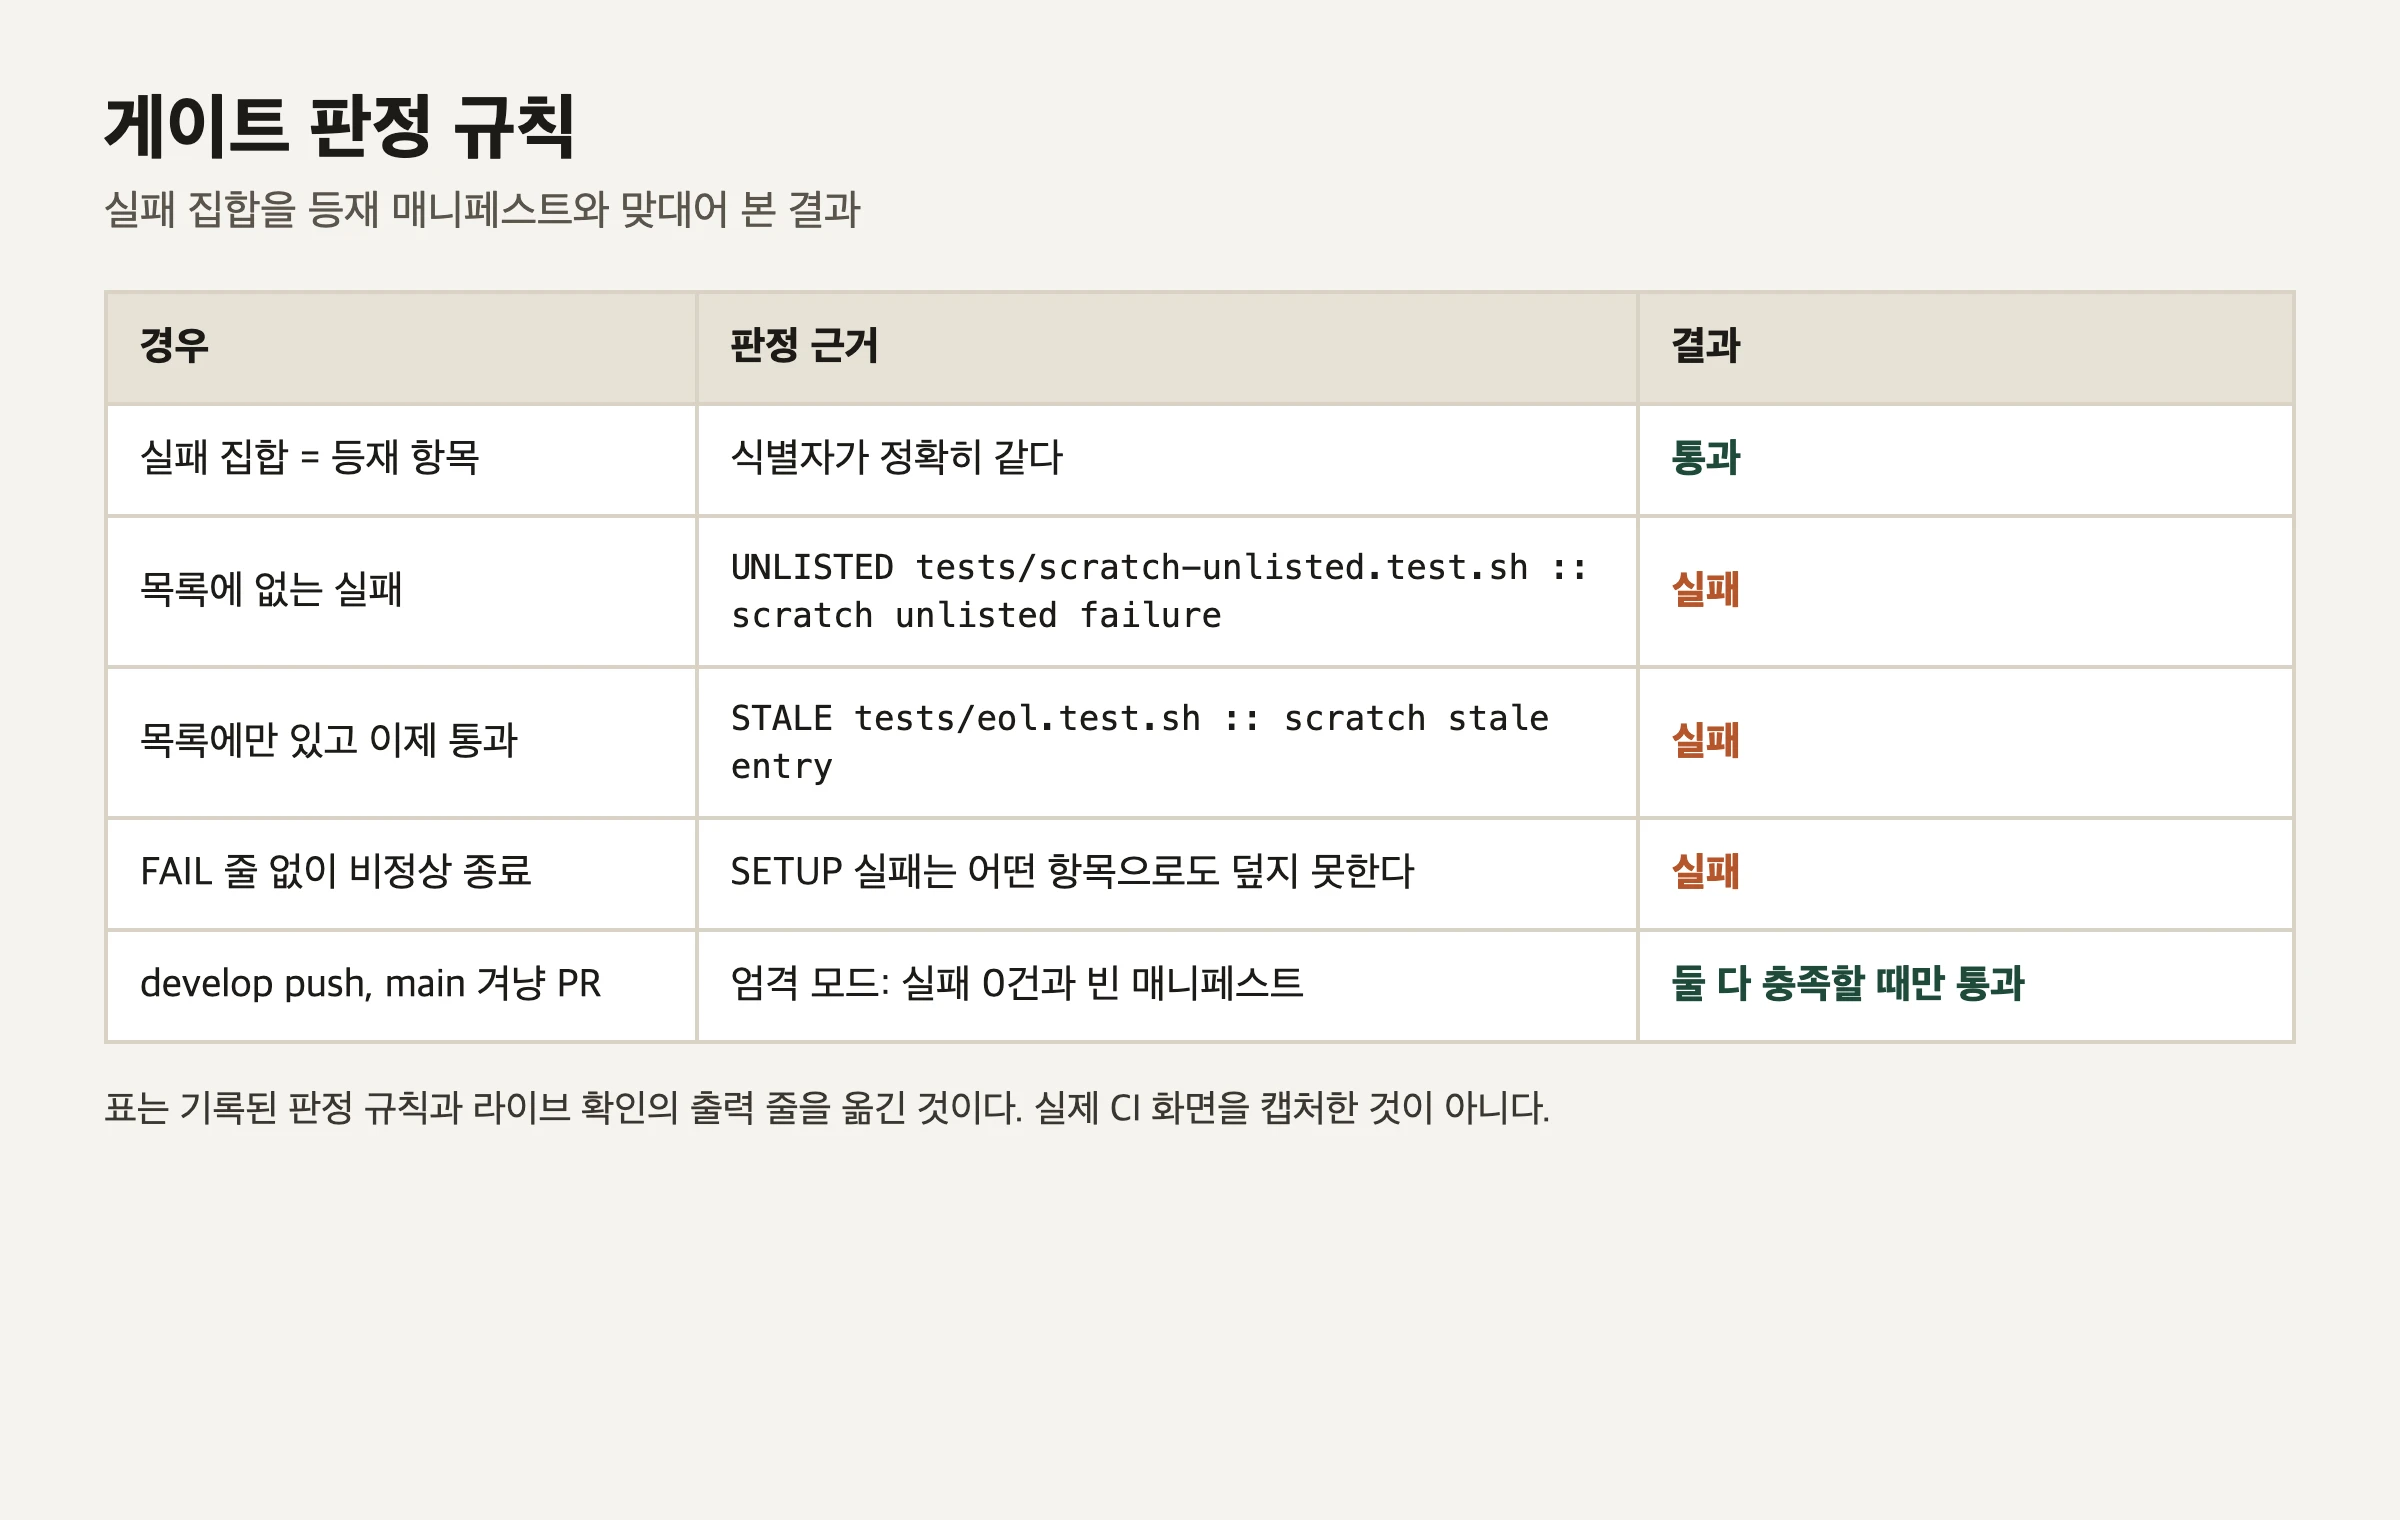The height and width of the screenshot is (1520, 2400).
Task: Click the footnote starting '표는 기록된 판정 규칙과'
Action: click(827, 1108)
